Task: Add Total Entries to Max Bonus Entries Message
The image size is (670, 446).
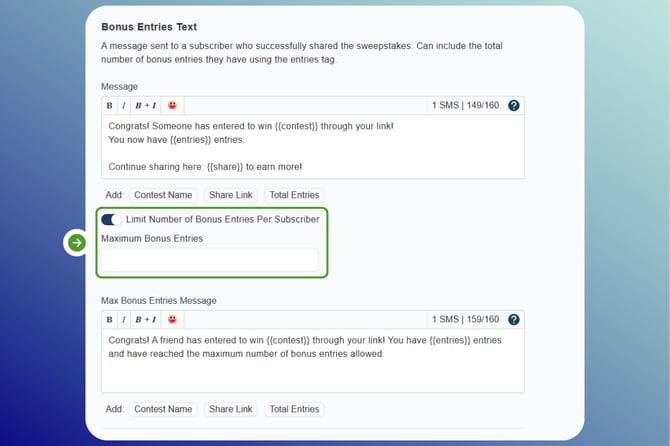Action: click(x=294, y=409)
